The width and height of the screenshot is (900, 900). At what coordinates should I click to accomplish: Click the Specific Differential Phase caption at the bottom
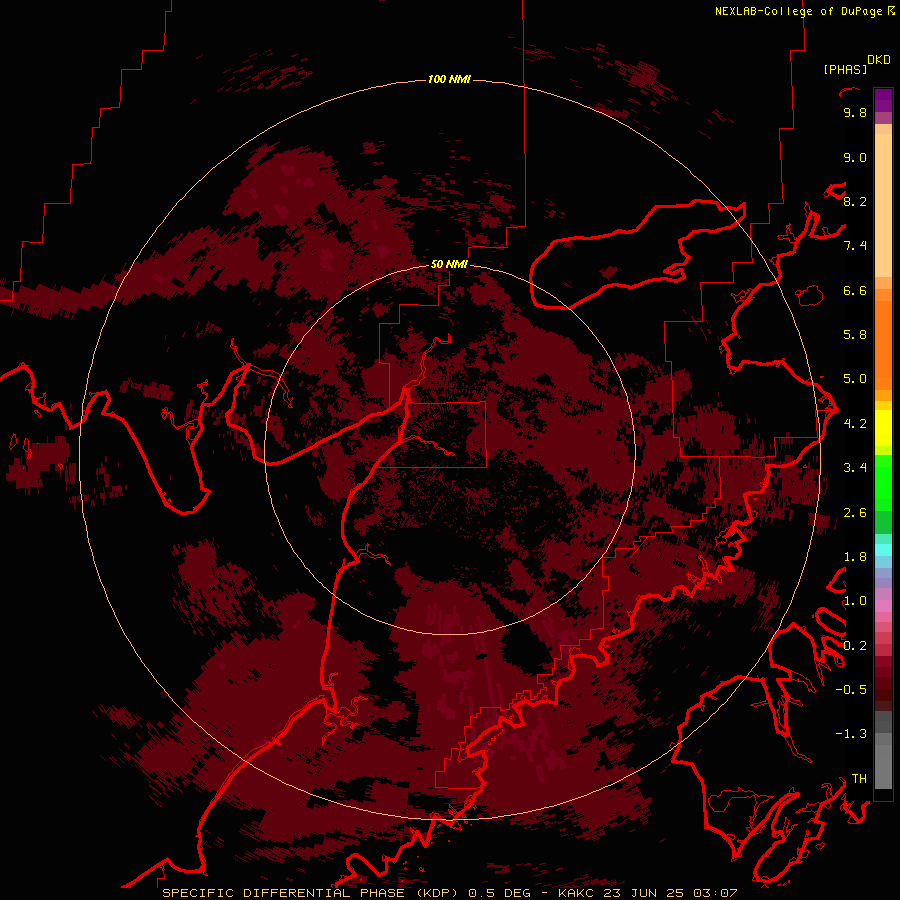[x=450, y=893]
